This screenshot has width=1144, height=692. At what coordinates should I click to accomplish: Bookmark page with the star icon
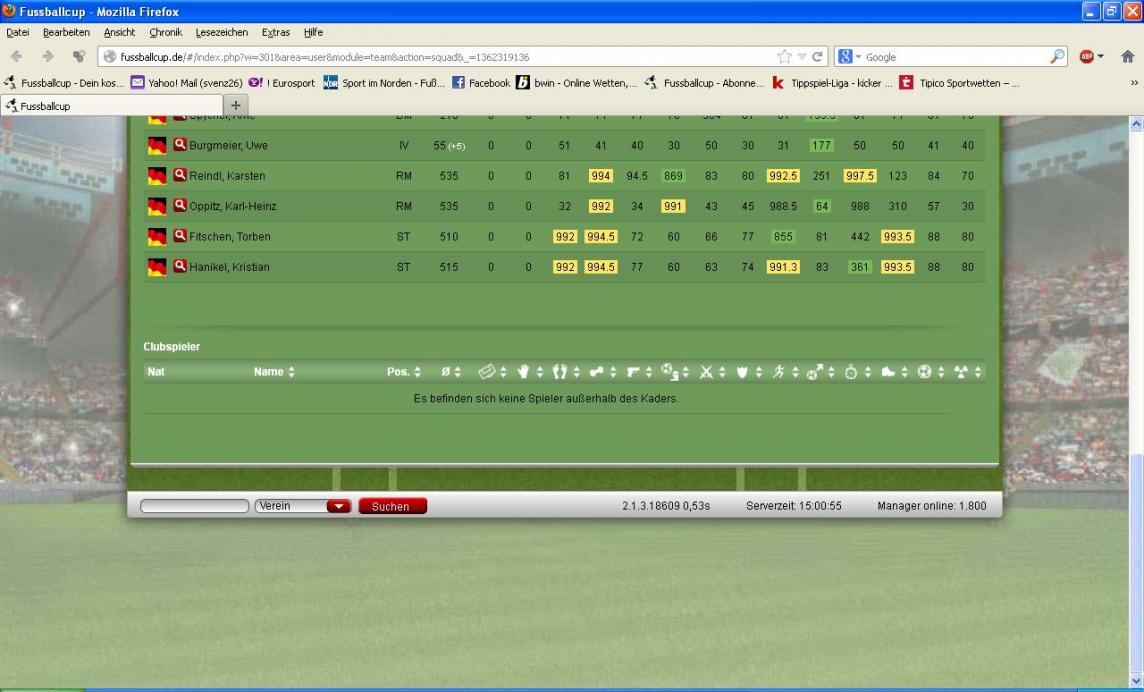coord(784,57)
